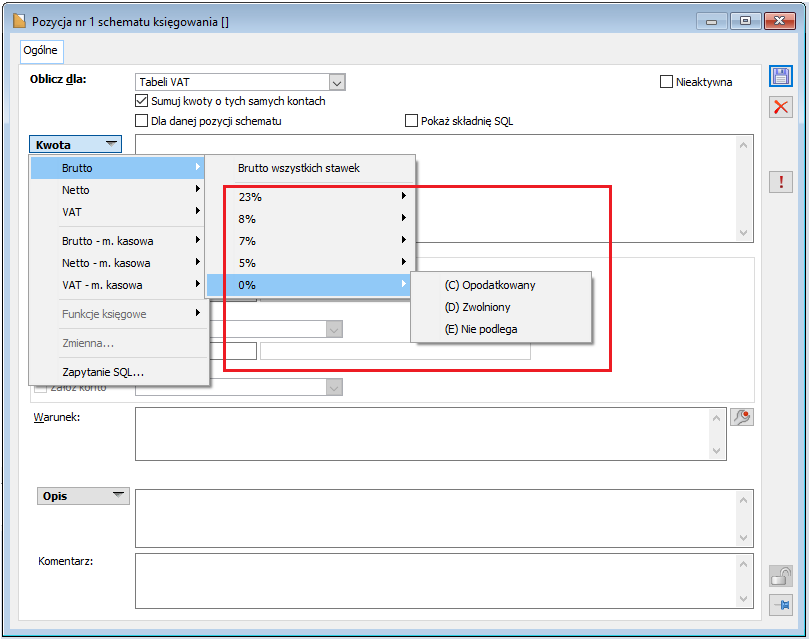Viewport: 809px width, 639px height.
Task: Uncheck Sumuj kwoty o tych samych kontach
Action: [x=141, y=101]
